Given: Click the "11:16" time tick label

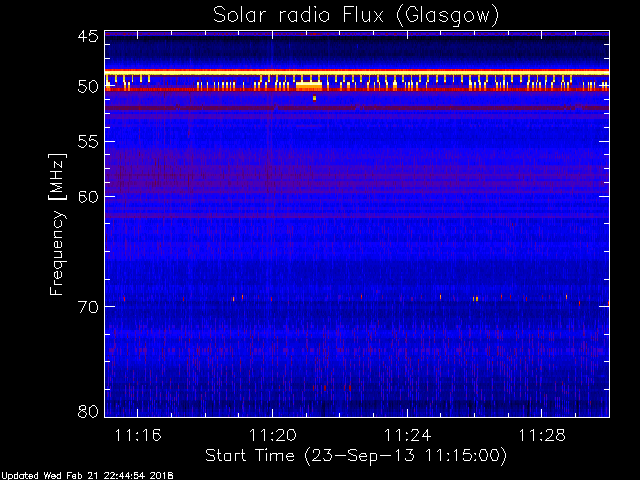Looking at the screenshot, I should tap(138, 435).
